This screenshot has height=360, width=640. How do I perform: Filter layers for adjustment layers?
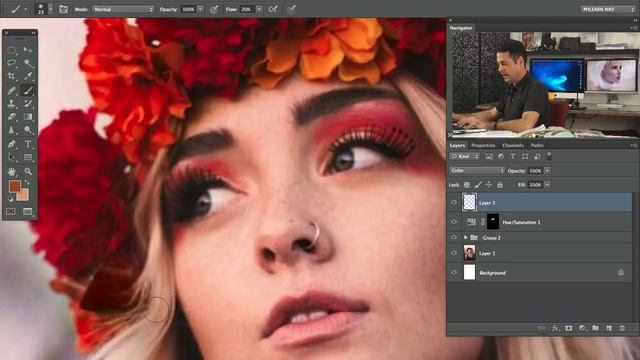tap(501, 156)
